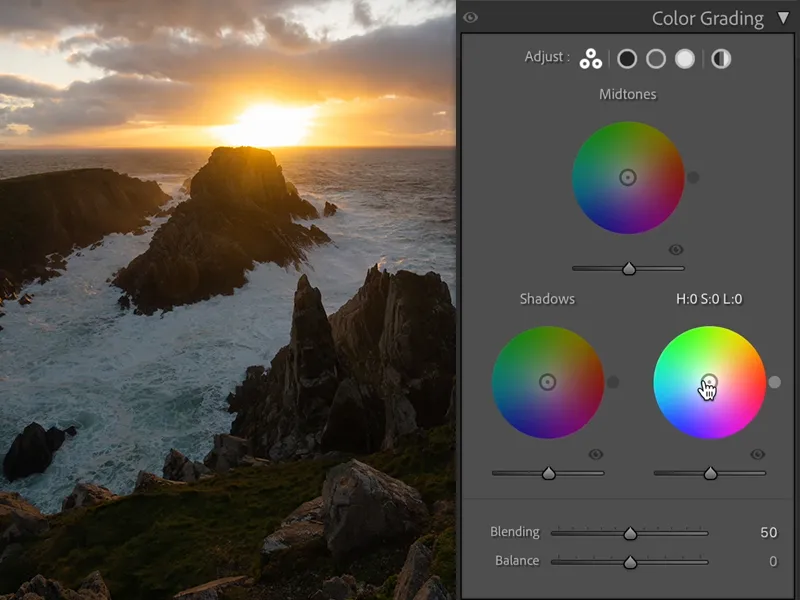Switch to the Midtones-only adjust icon
Viewport: 800px width, 600px height.
[x=656, y=59]
